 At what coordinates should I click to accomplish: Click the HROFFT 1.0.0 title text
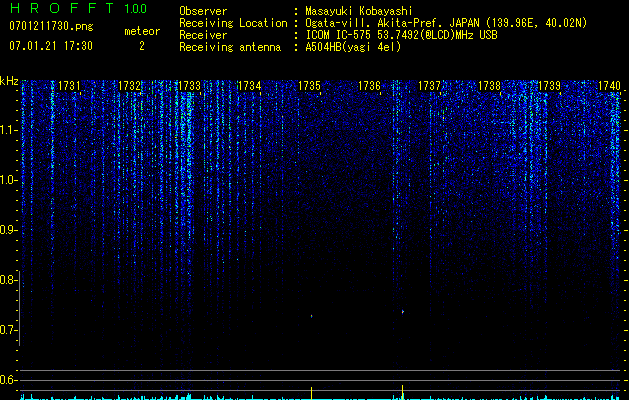(x=78, y=8)
